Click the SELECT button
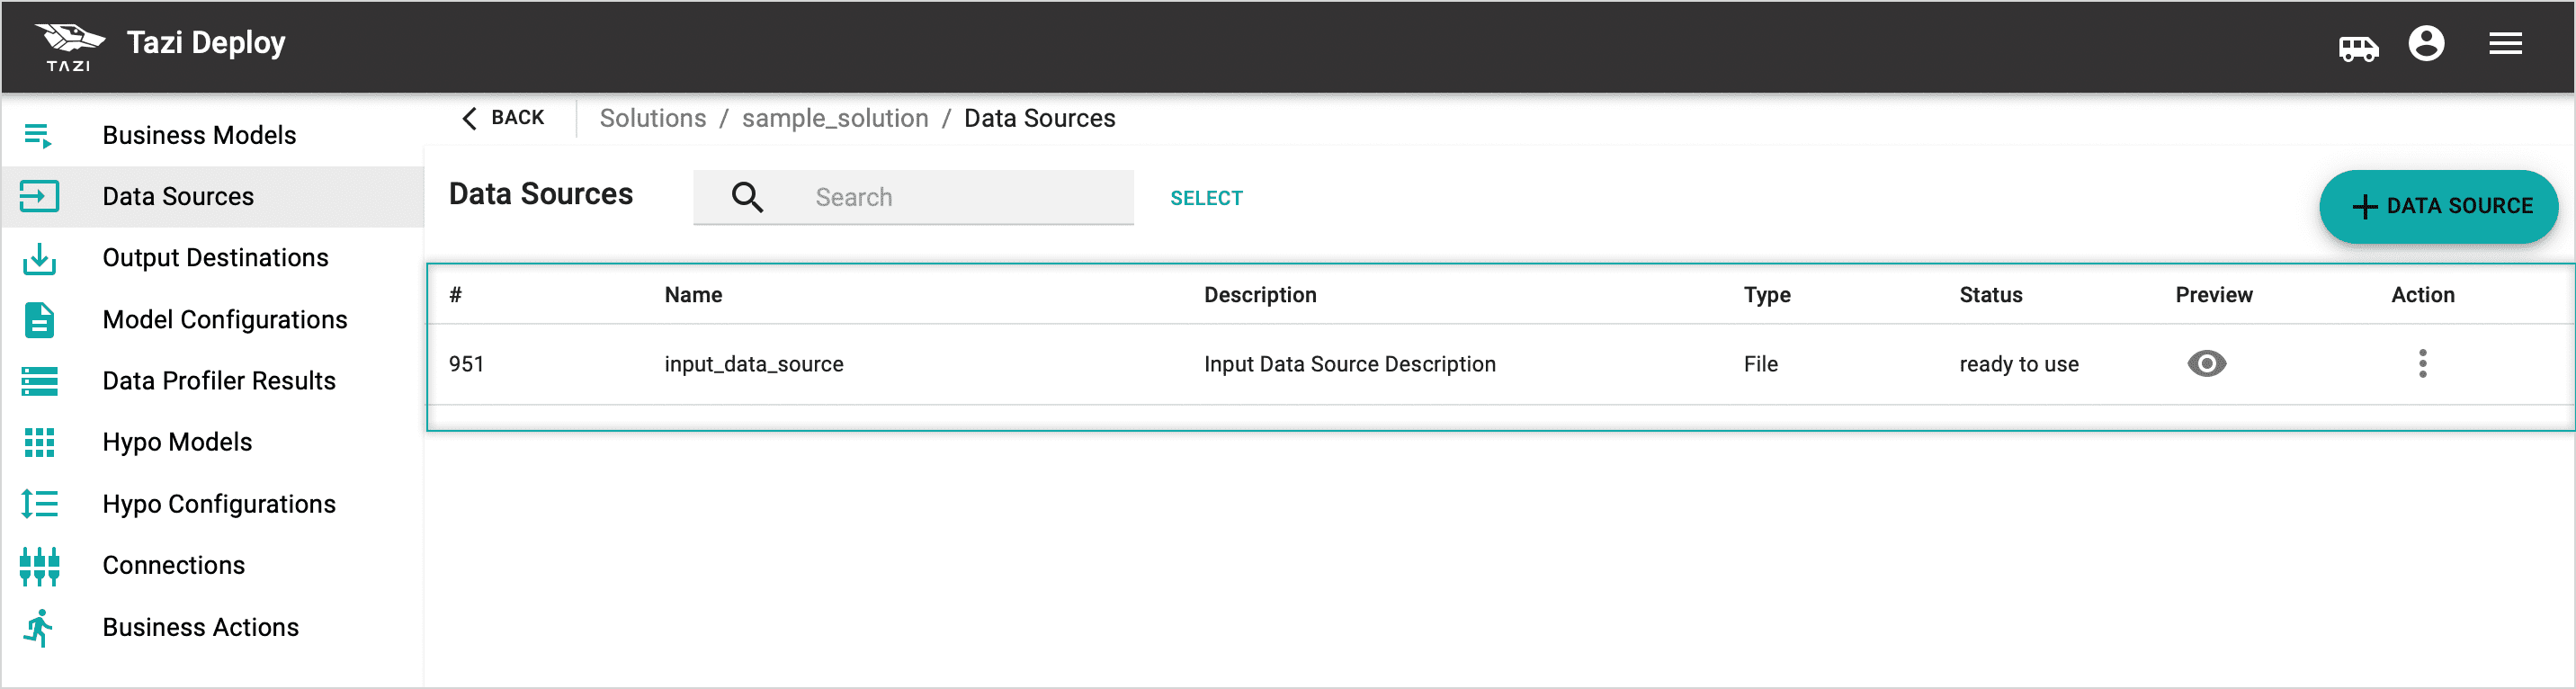The width and height of the screenshot is (2576, 689). point(1206,198)
